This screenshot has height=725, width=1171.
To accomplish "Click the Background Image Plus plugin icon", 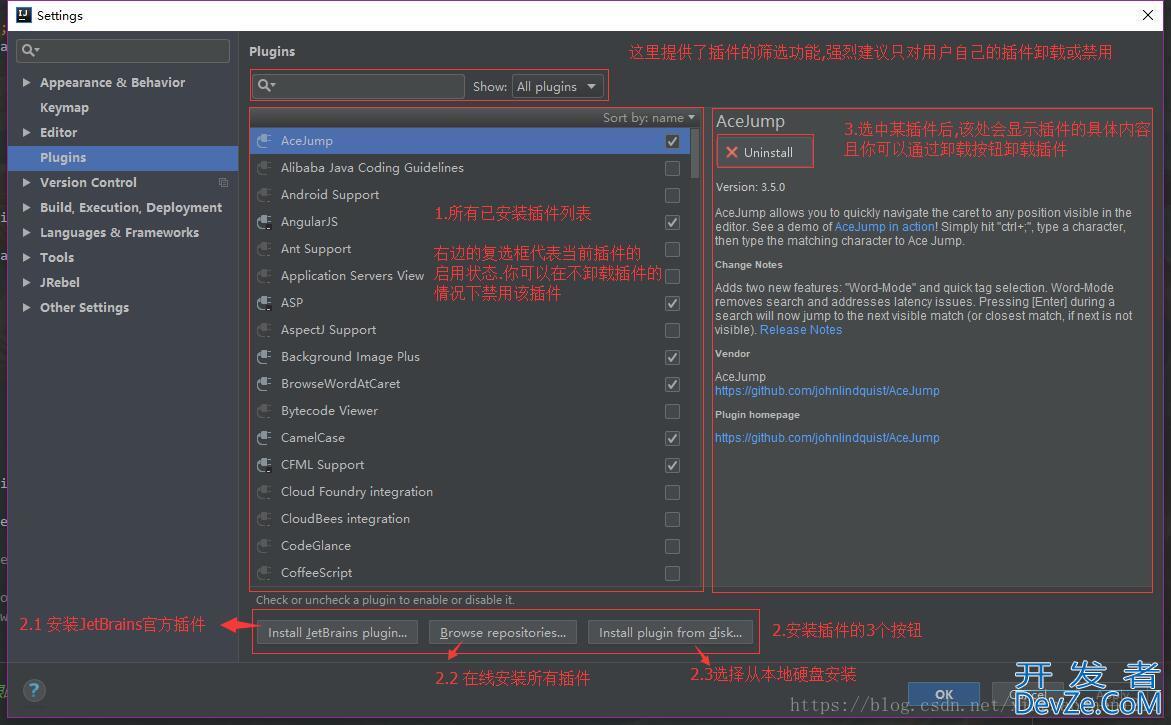I will click(264, 357).
